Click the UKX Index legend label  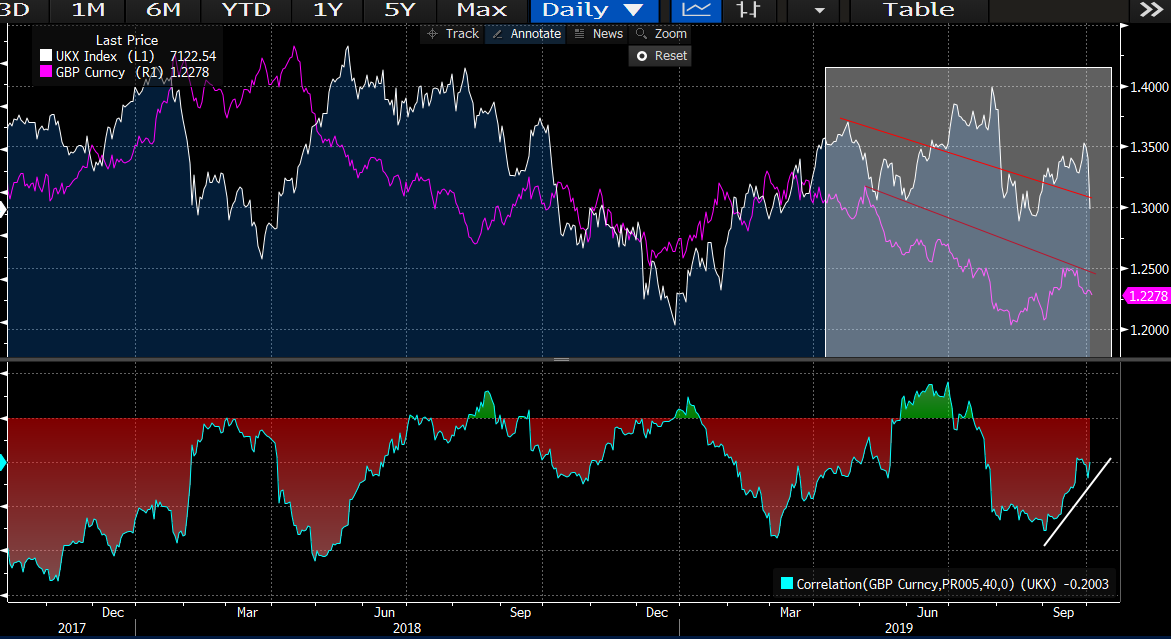click(x=86, y=56)
